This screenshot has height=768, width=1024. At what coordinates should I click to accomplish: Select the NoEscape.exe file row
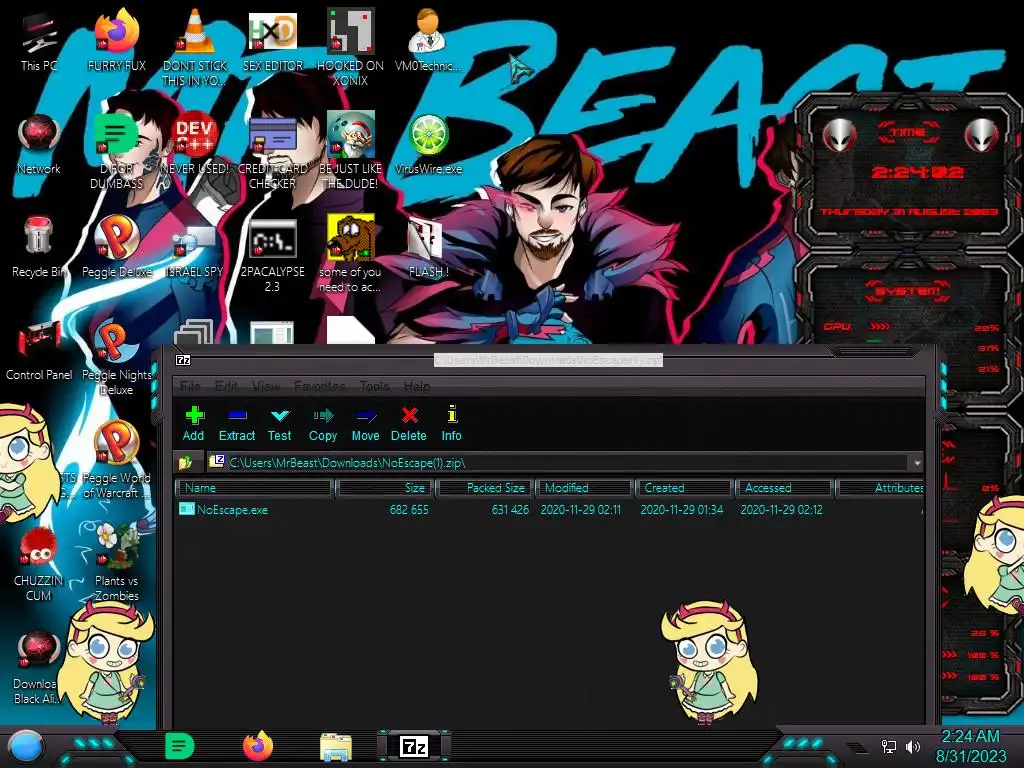tap(550, 509)
